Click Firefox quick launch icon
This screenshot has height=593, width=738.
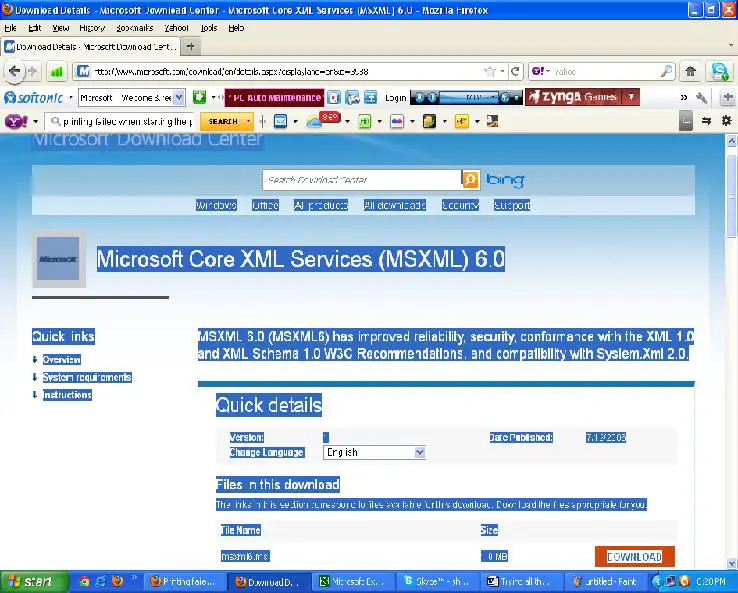118,582
